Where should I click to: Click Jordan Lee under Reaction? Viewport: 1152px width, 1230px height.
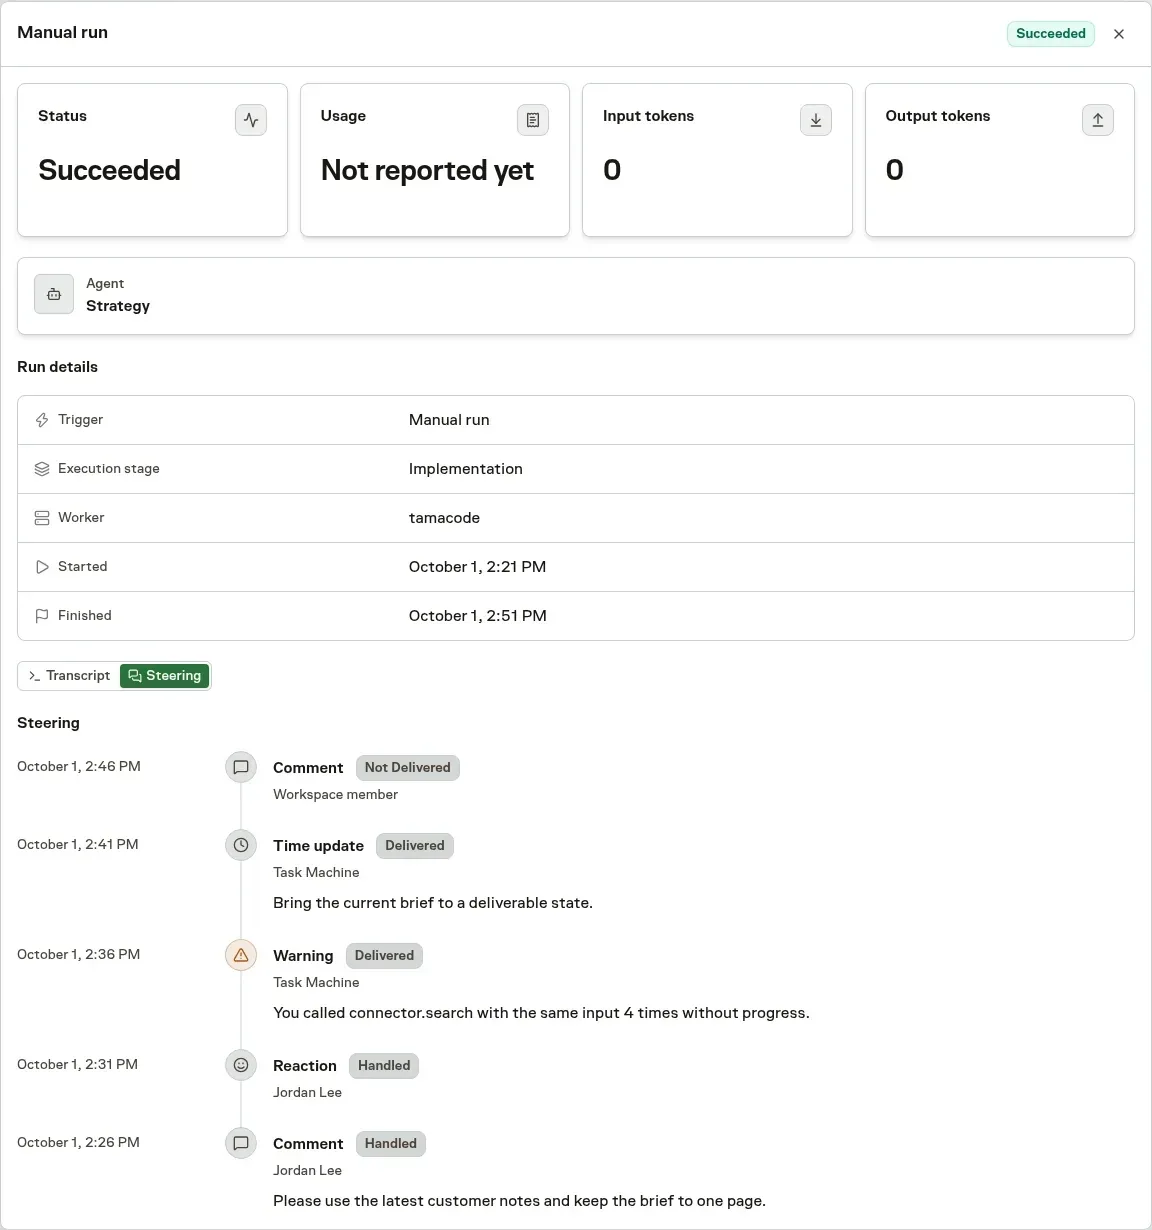pos(307,1092)
